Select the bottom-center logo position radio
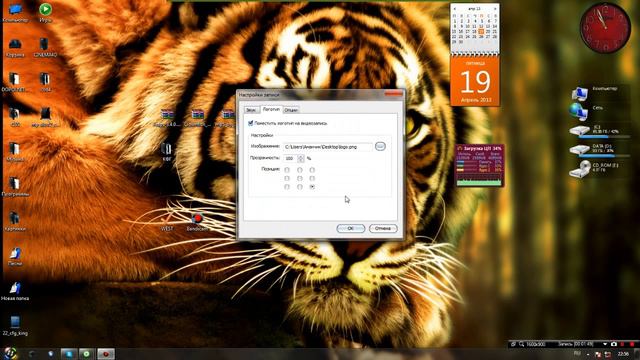640x360 pixels. click(300, 187)
